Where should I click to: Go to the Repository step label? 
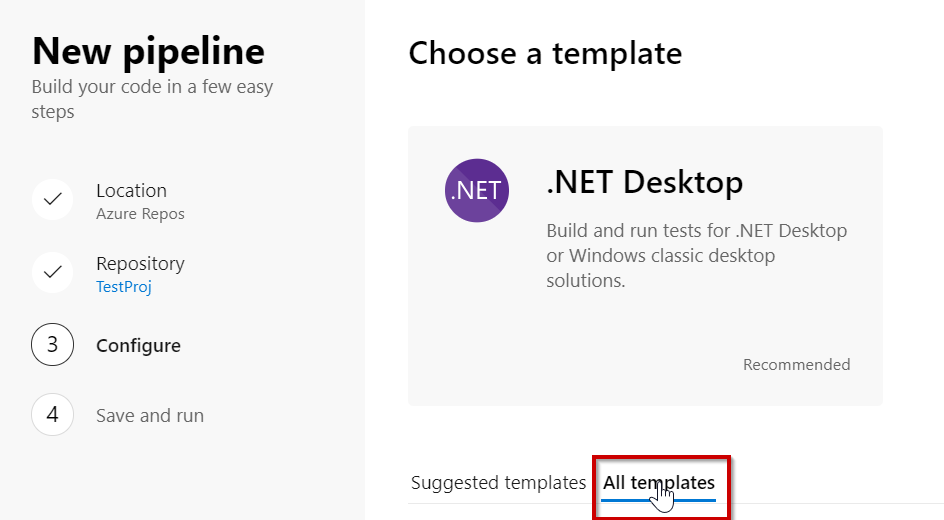click(140, 263)
